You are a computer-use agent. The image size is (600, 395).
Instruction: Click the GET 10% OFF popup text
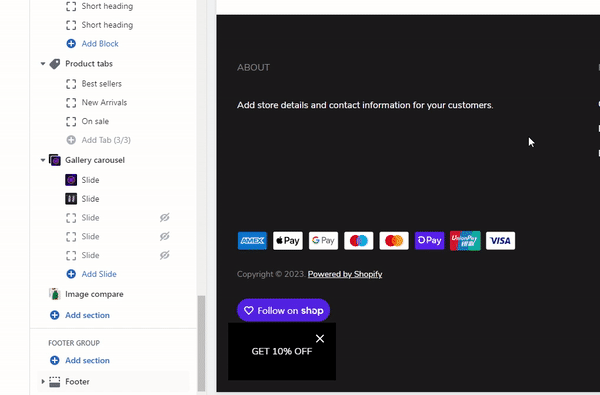coord(282,351)
